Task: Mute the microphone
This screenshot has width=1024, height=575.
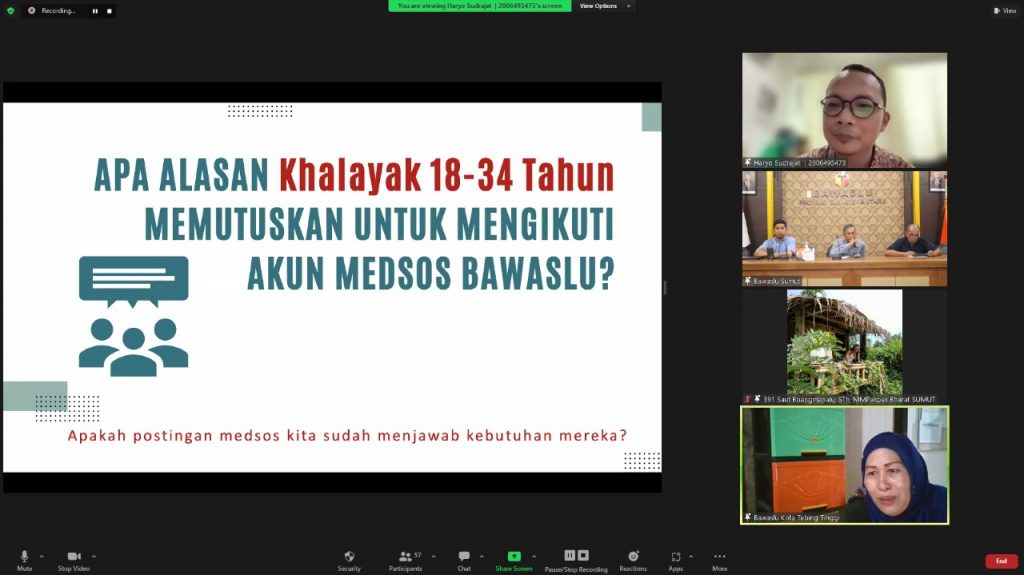Action: [x=24, y=558]
